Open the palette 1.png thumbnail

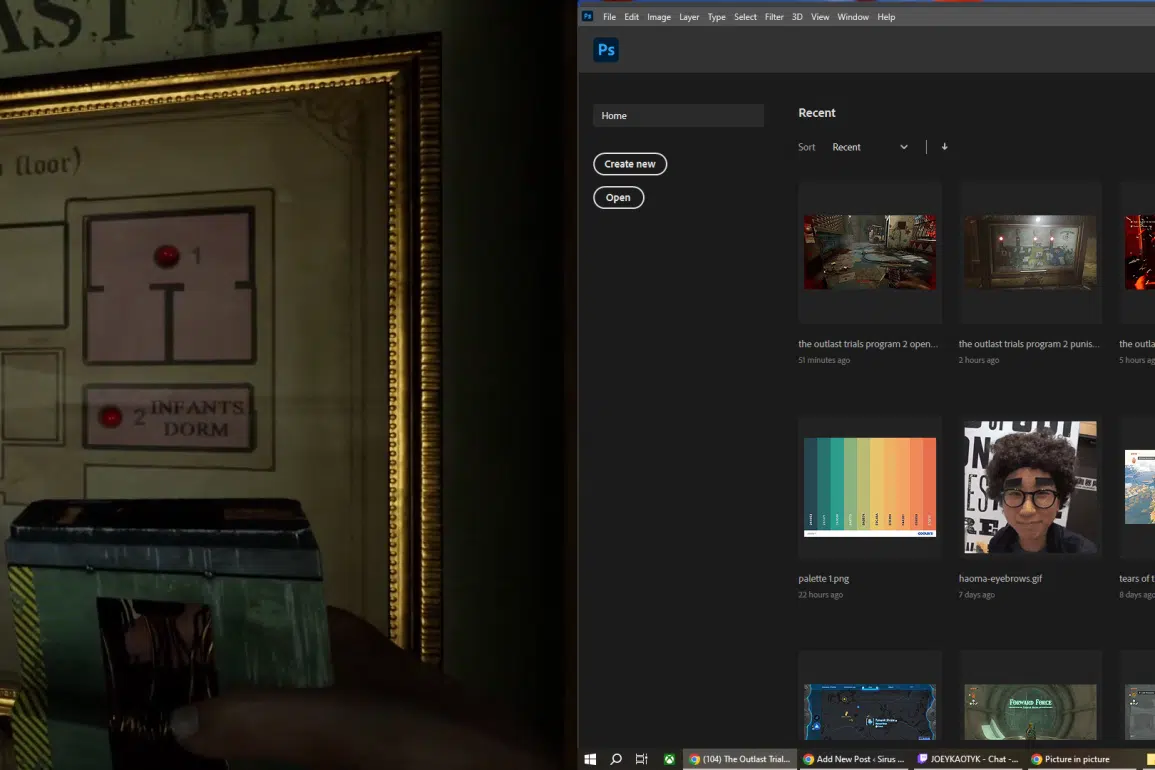coord(870,487)
